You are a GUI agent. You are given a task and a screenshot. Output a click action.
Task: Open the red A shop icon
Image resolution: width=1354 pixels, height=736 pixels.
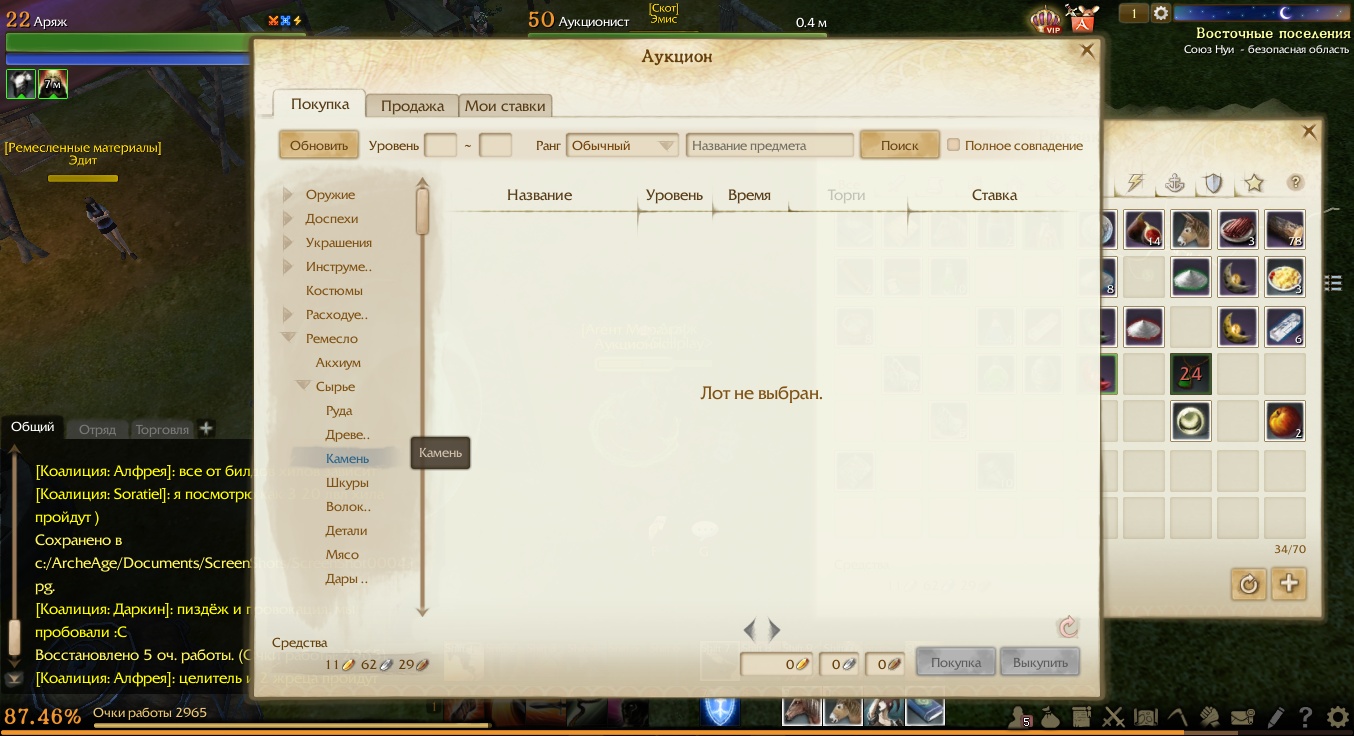[1082, 18]
